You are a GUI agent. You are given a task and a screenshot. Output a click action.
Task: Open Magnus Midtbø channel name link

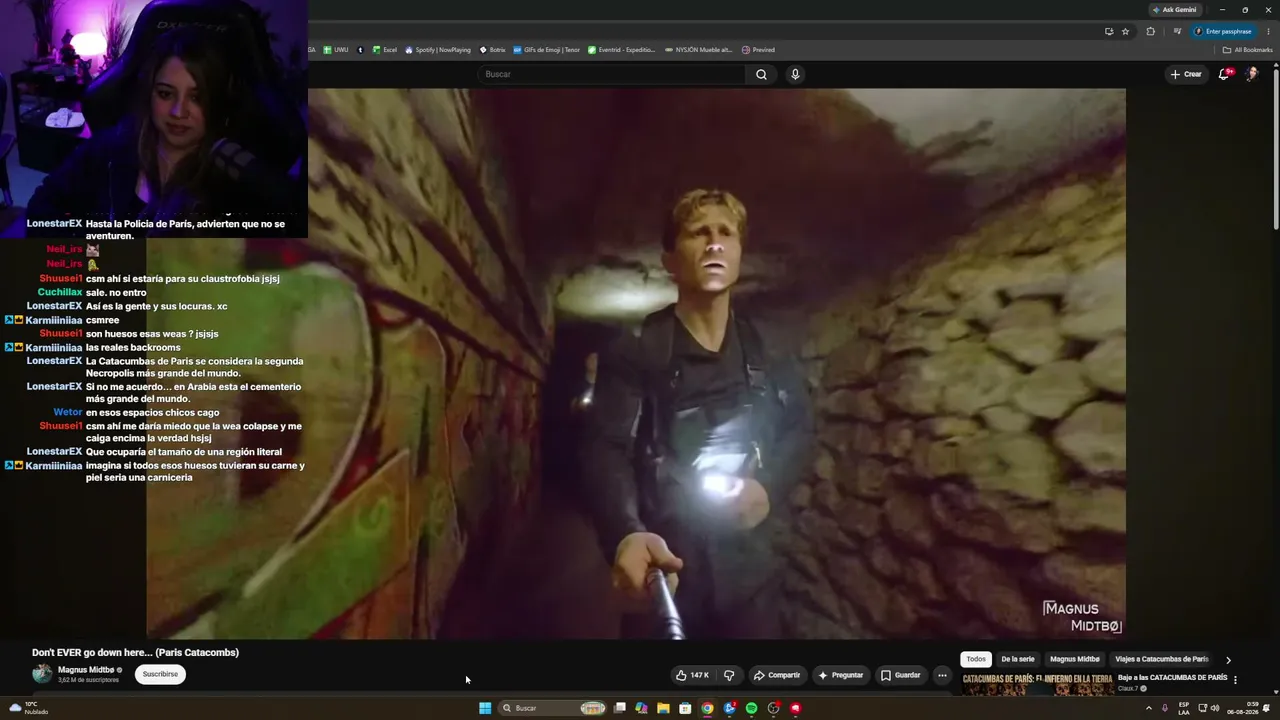click(86, 670)
